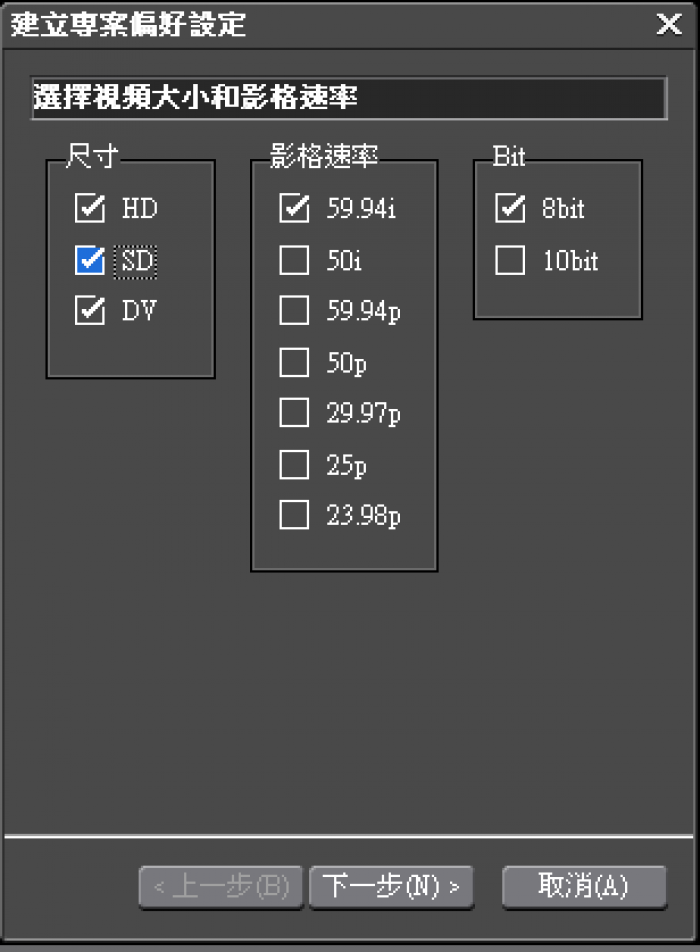Click the 選擇視頻大小和影格速率 header field

click(348, 98)
